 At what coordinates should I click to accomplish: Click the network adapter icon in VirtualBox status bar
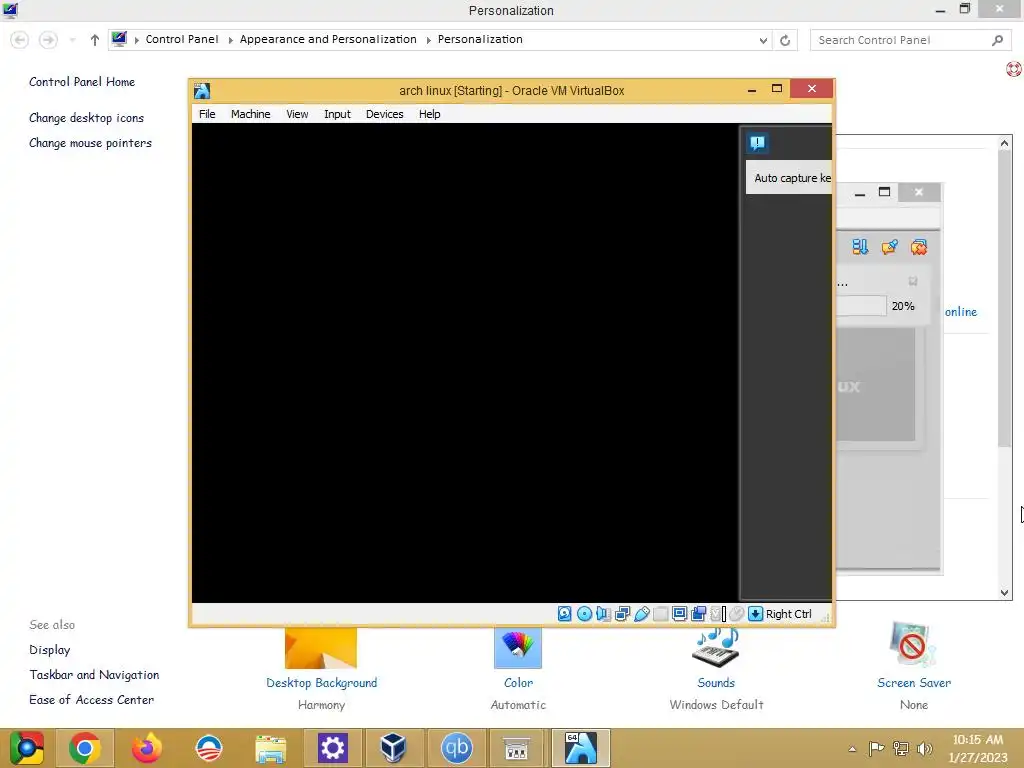pos(622,614)
